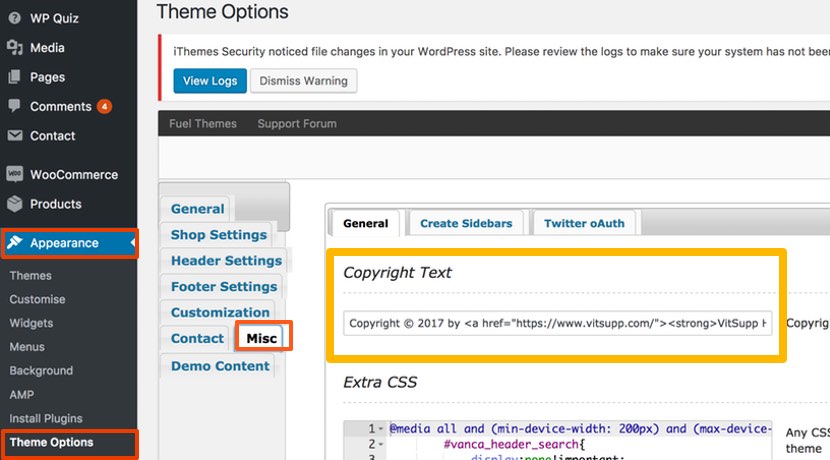Viewport: 830px width, 460px height.
Task: Open Themes submenu link
Action: (x=30, y=276)
